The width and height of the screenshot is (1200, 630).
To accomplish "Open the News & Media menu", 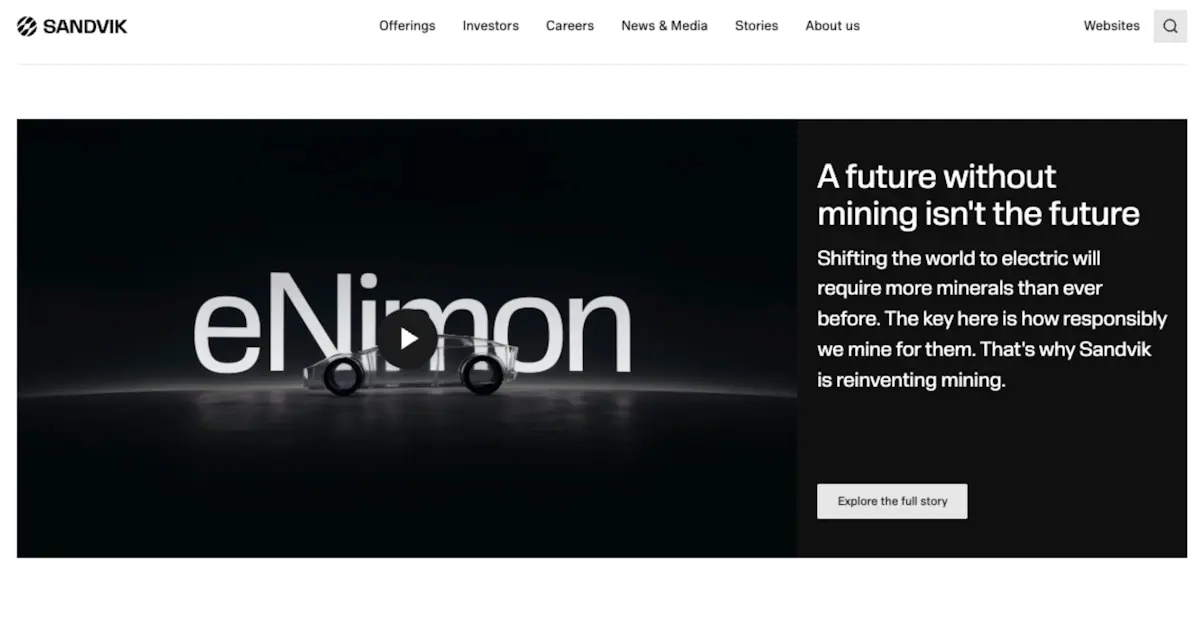I will [x=664, y=26].
